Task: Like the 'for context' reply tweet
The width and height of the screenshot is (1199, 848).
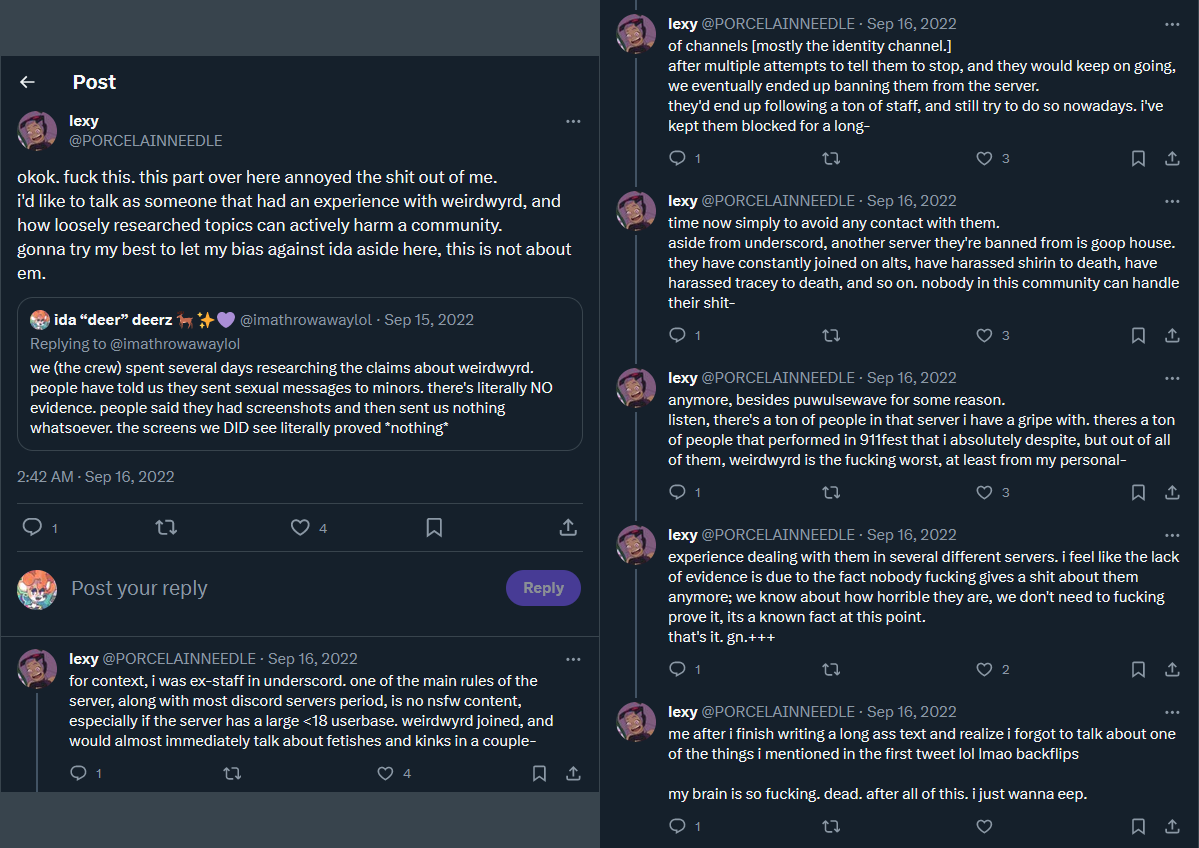Action: pyautogui.click(x=385, y=773)
